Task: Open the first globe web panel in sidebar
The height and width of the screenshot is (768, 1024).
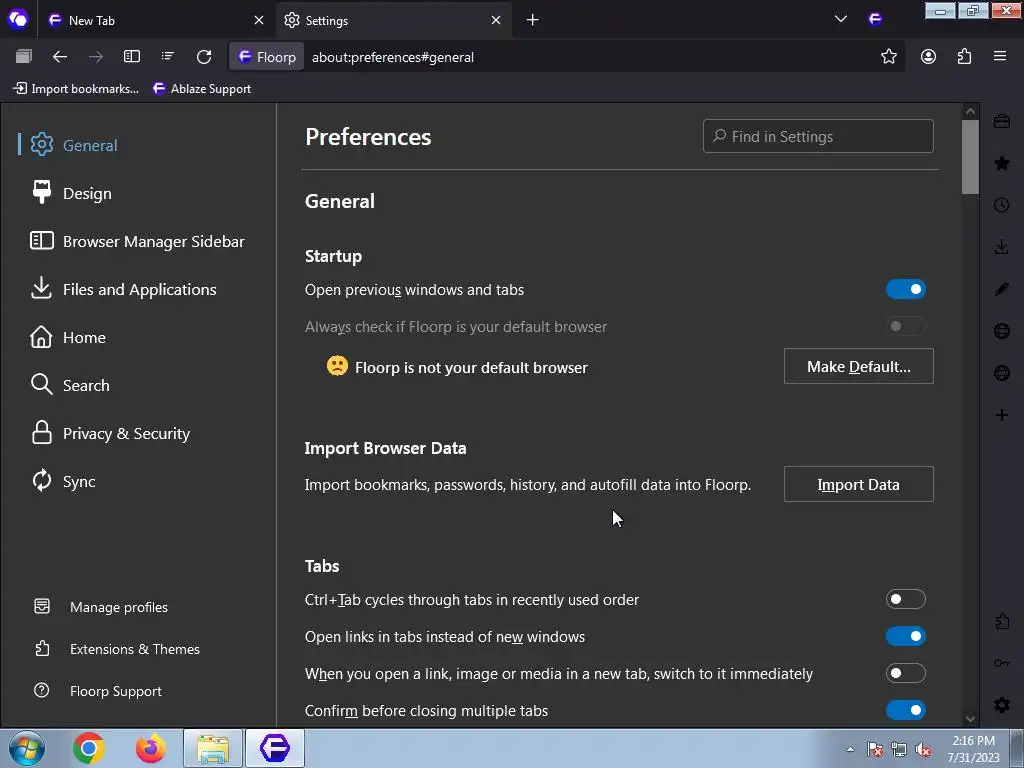Action: pos(1002,331)
